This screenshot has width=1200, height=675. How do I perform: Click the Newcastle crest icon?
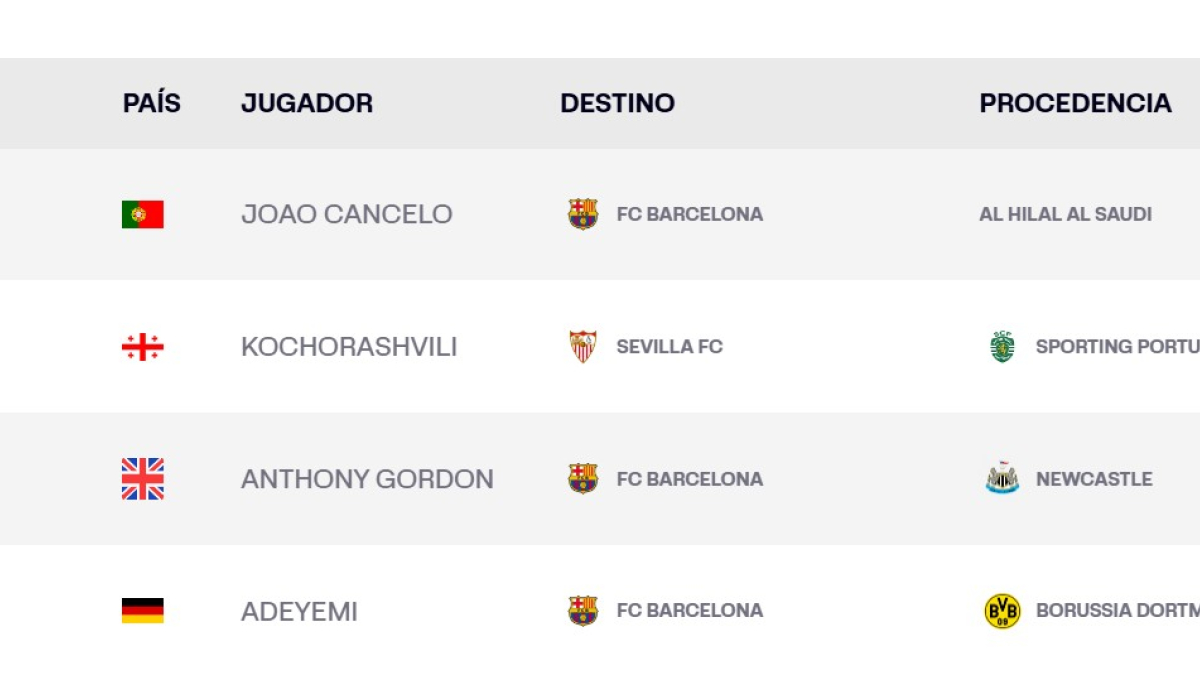(x=1002, y=479)
